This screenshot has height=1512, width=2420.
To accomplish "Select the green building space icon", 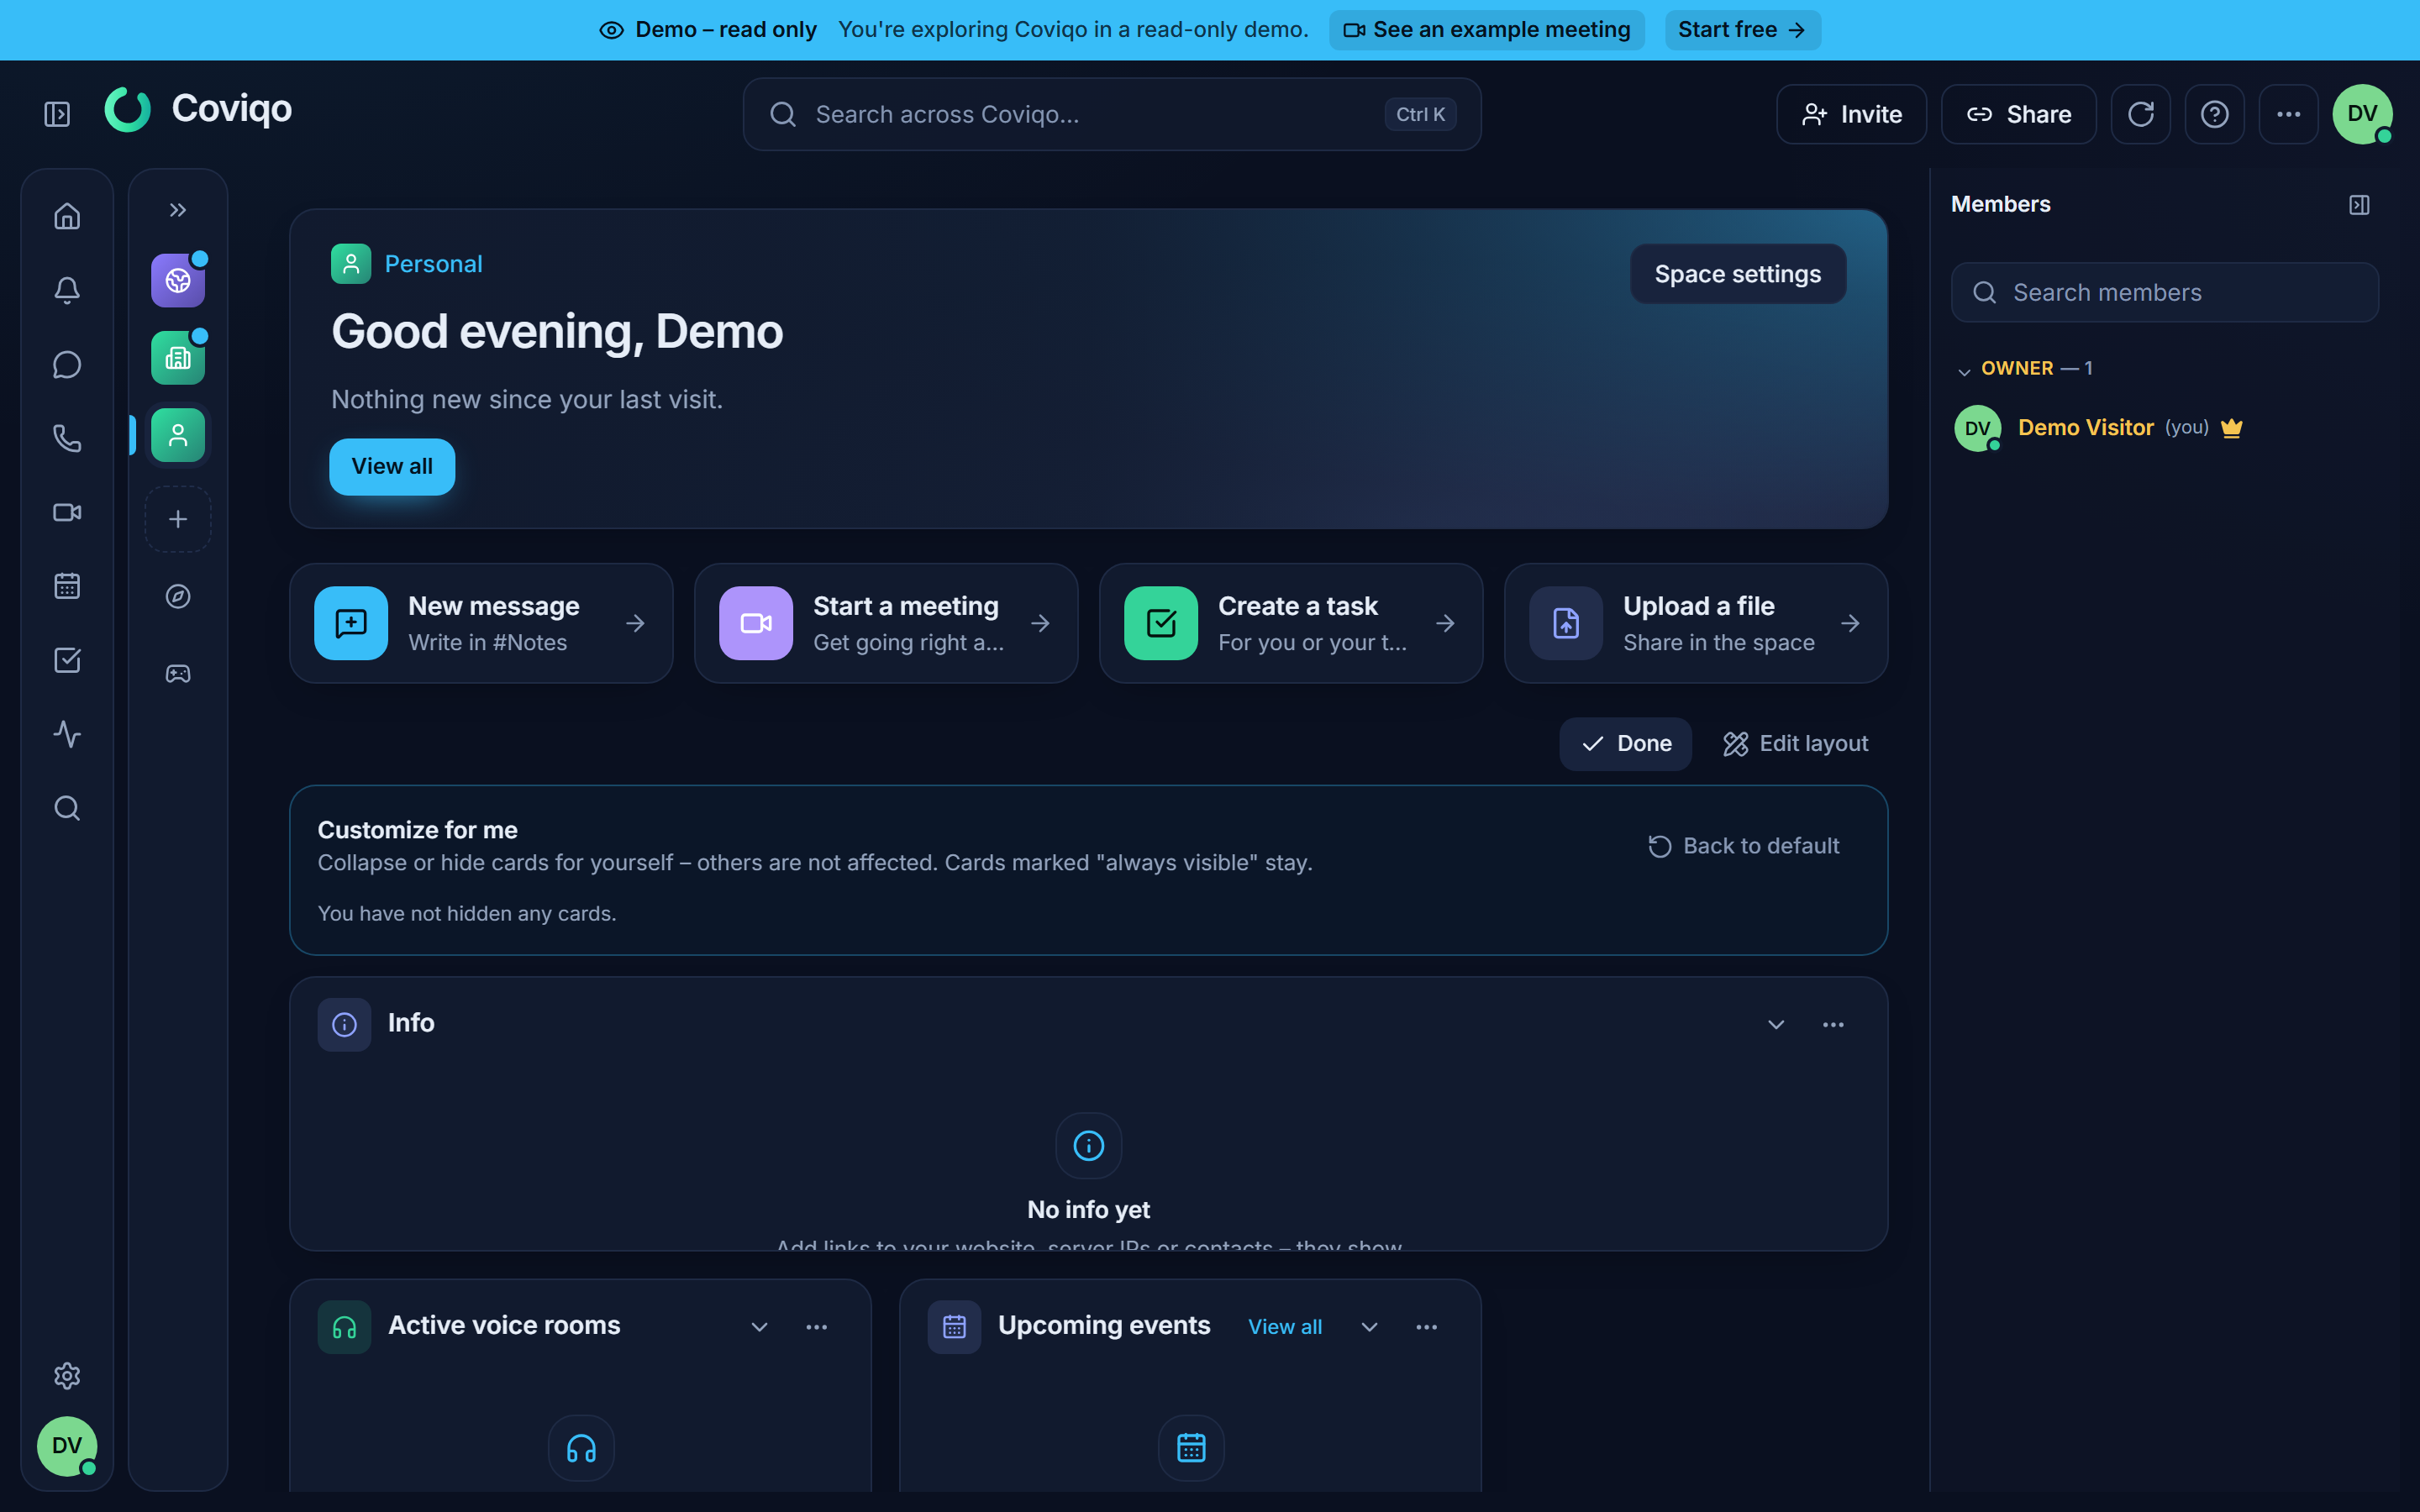I will click(178, 357).
